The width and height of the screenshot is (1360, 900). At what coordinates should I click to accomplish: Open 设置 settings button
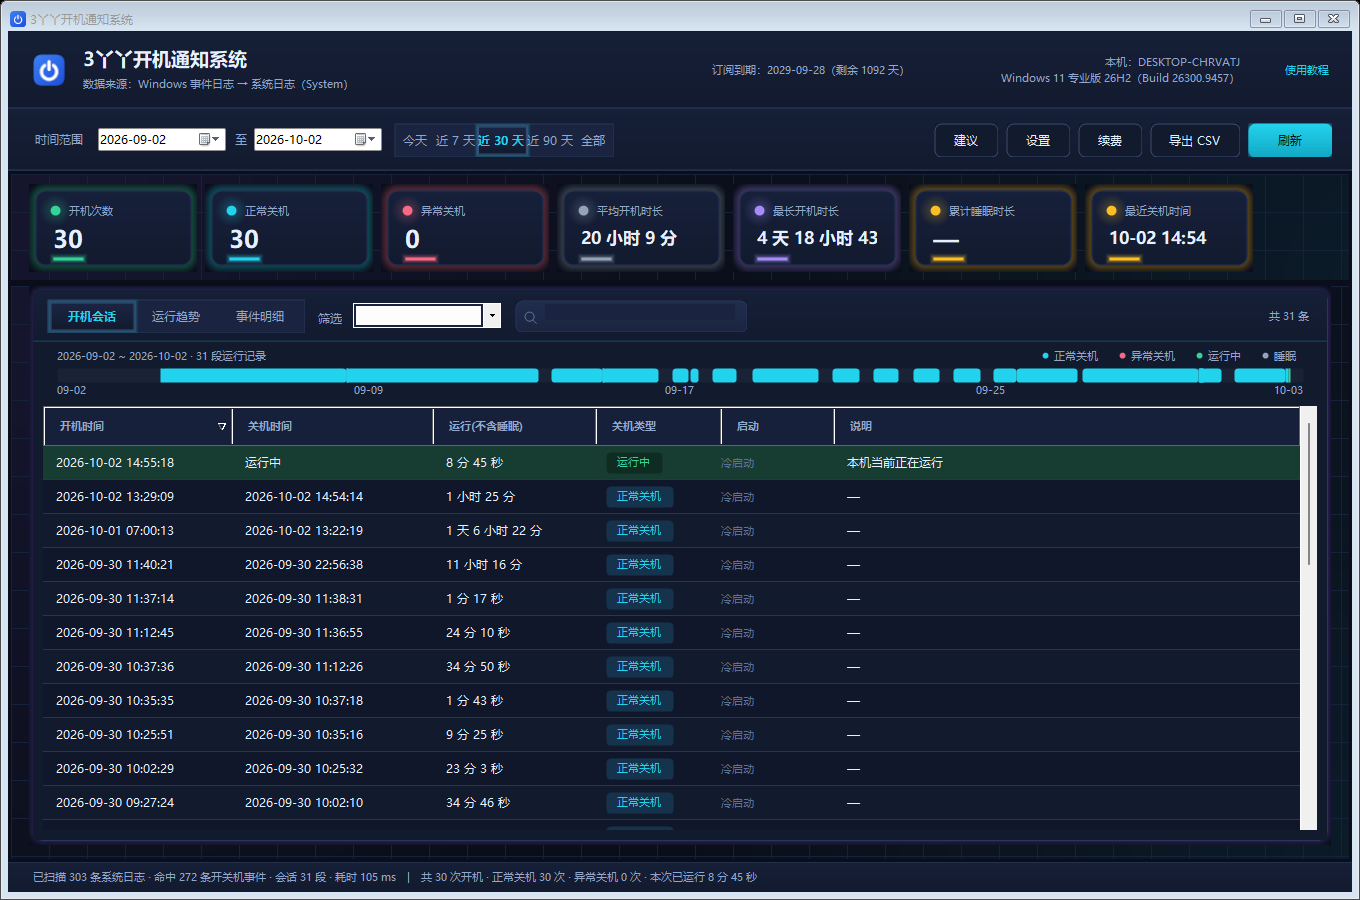(1038, 140)
